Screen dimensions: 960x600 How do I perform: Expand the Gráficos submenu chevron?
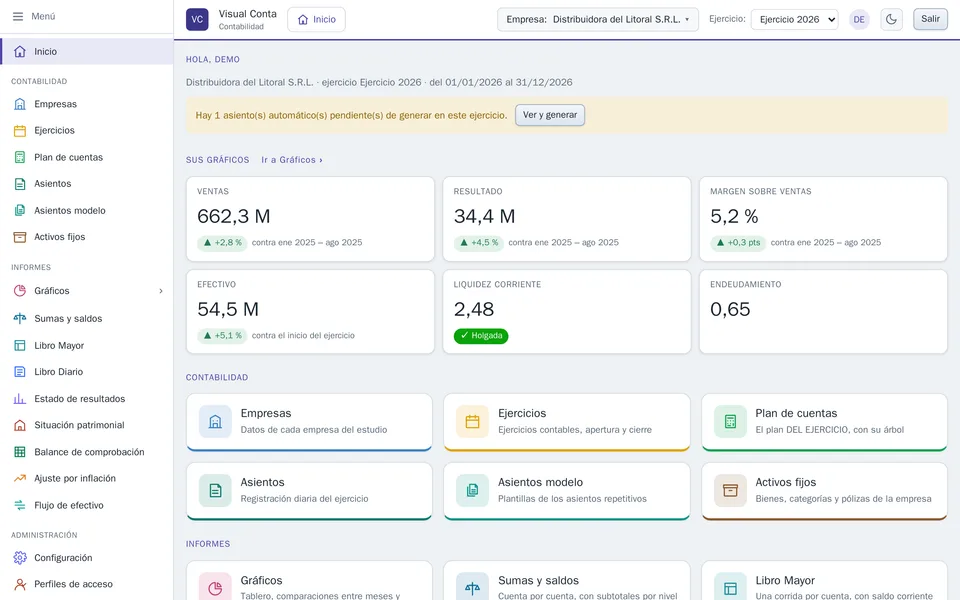coord(161,291)
